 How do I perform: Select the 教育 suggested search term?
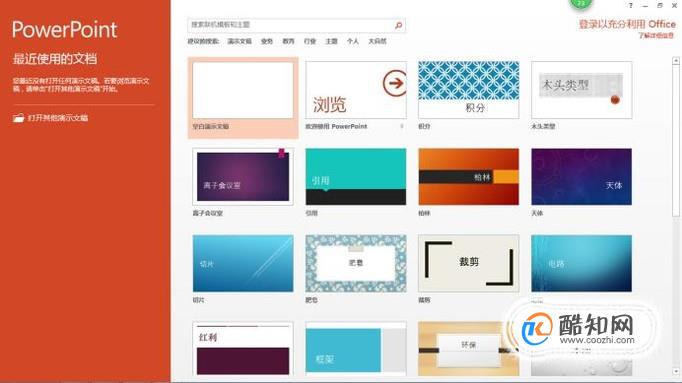288,41
